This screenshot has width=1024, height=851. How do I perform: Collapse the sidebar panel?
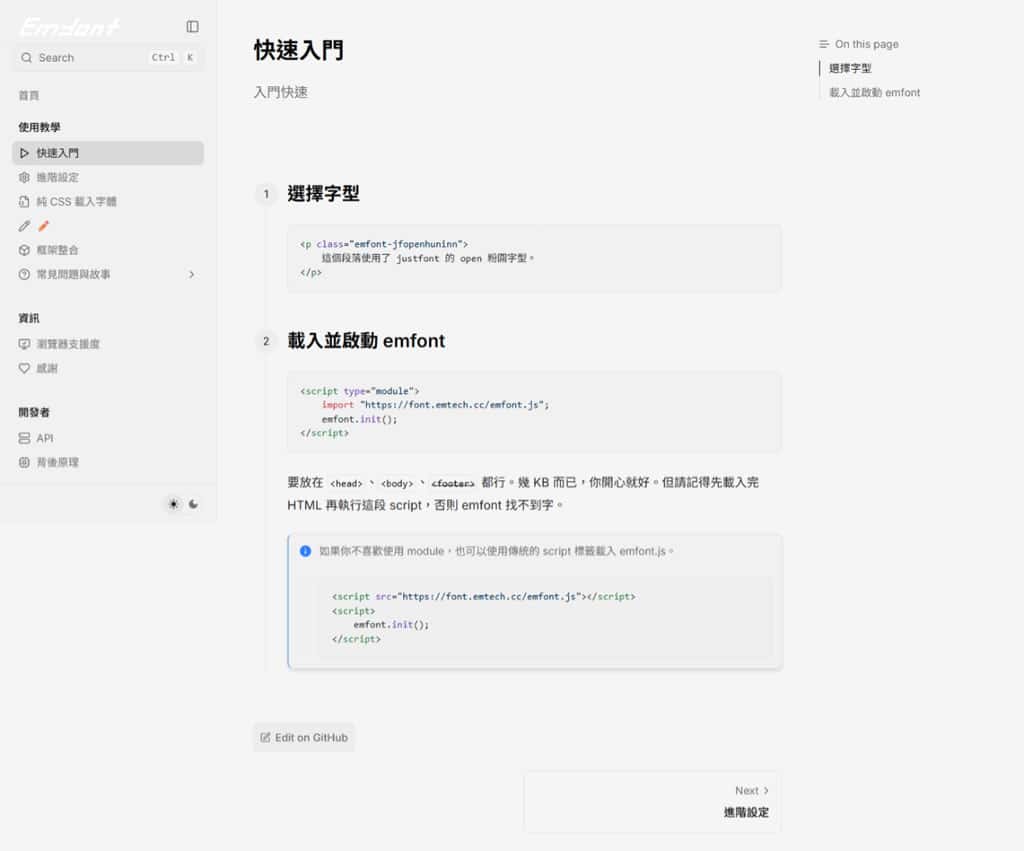pyautogui.click(x=192, y=27)
